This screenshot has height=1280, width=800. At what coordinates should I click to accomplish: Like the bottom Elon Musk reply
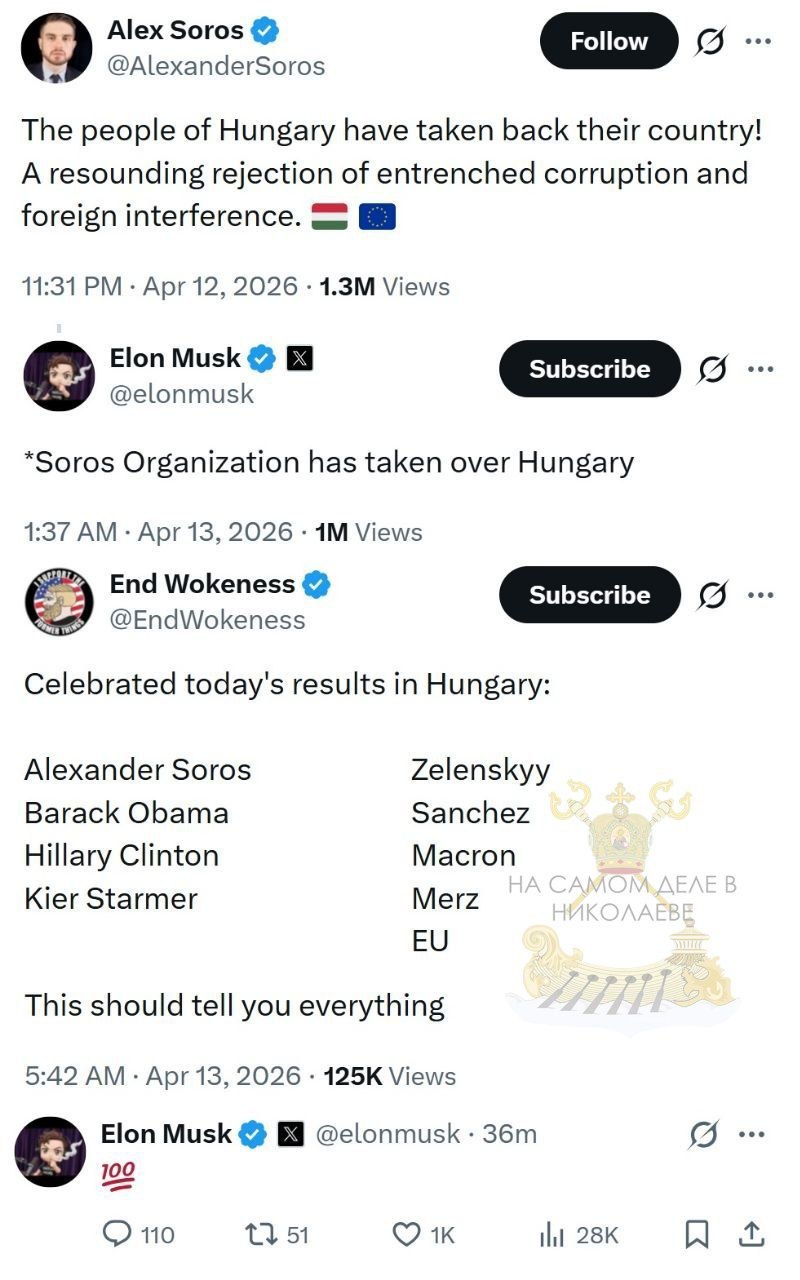pyautogui.click(x=407, y=1235)
